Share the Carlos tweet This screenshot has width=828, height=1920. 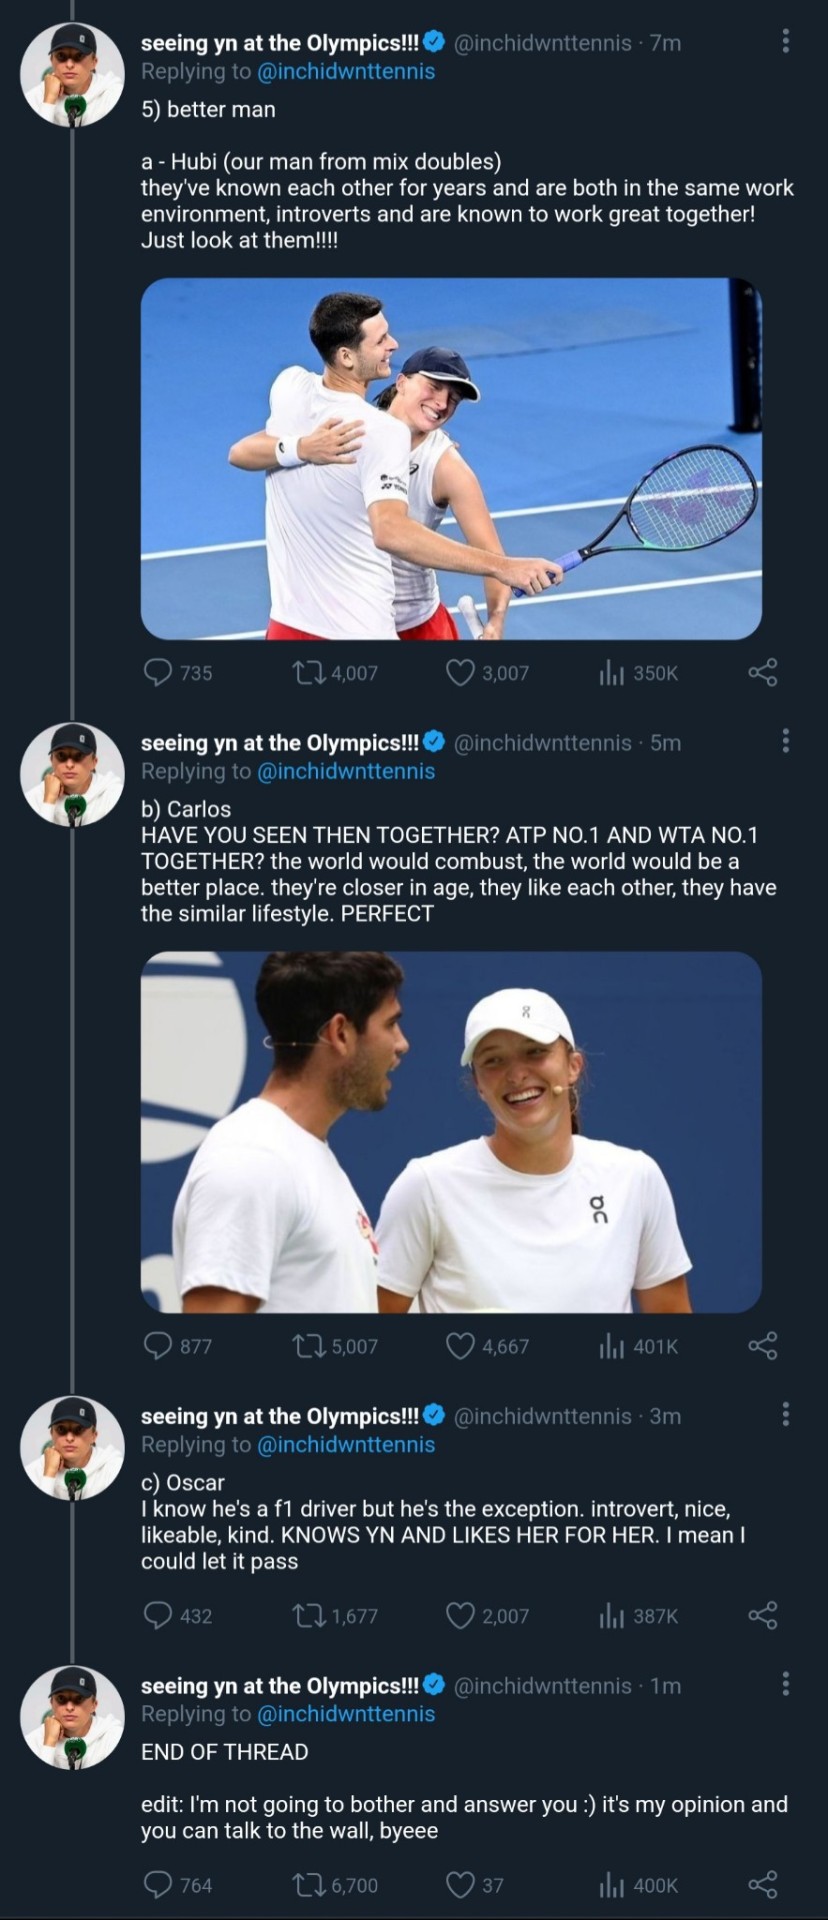[762, 1345]
